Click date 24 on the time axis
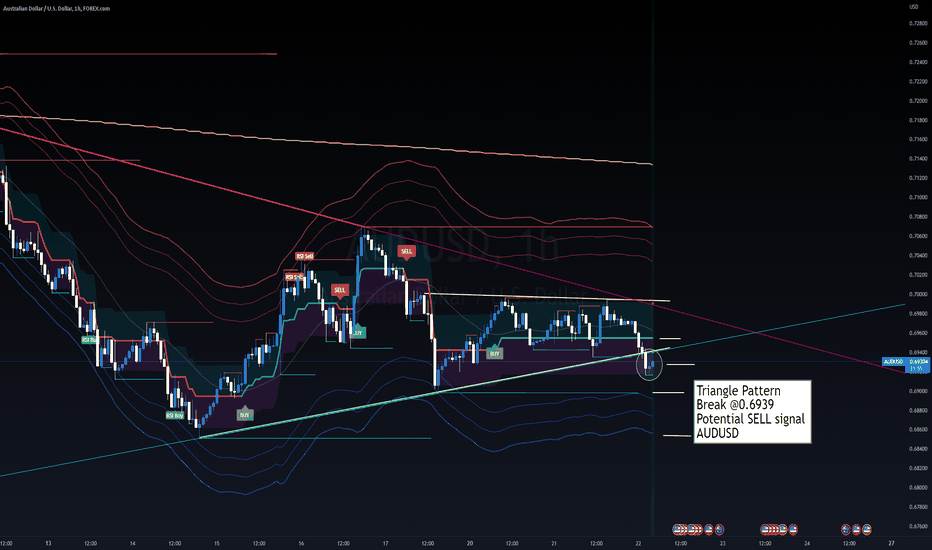 [x=807, y=543]
